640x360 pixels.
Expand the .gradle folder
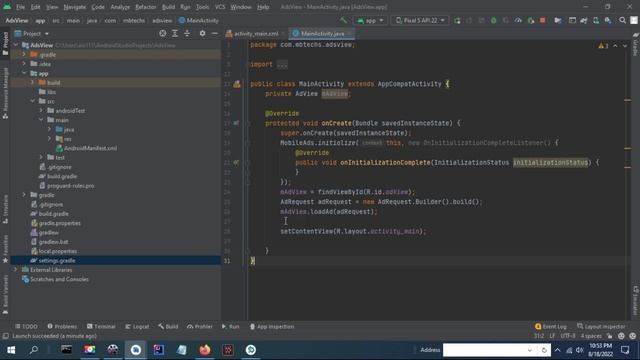[x=24, y=54]
